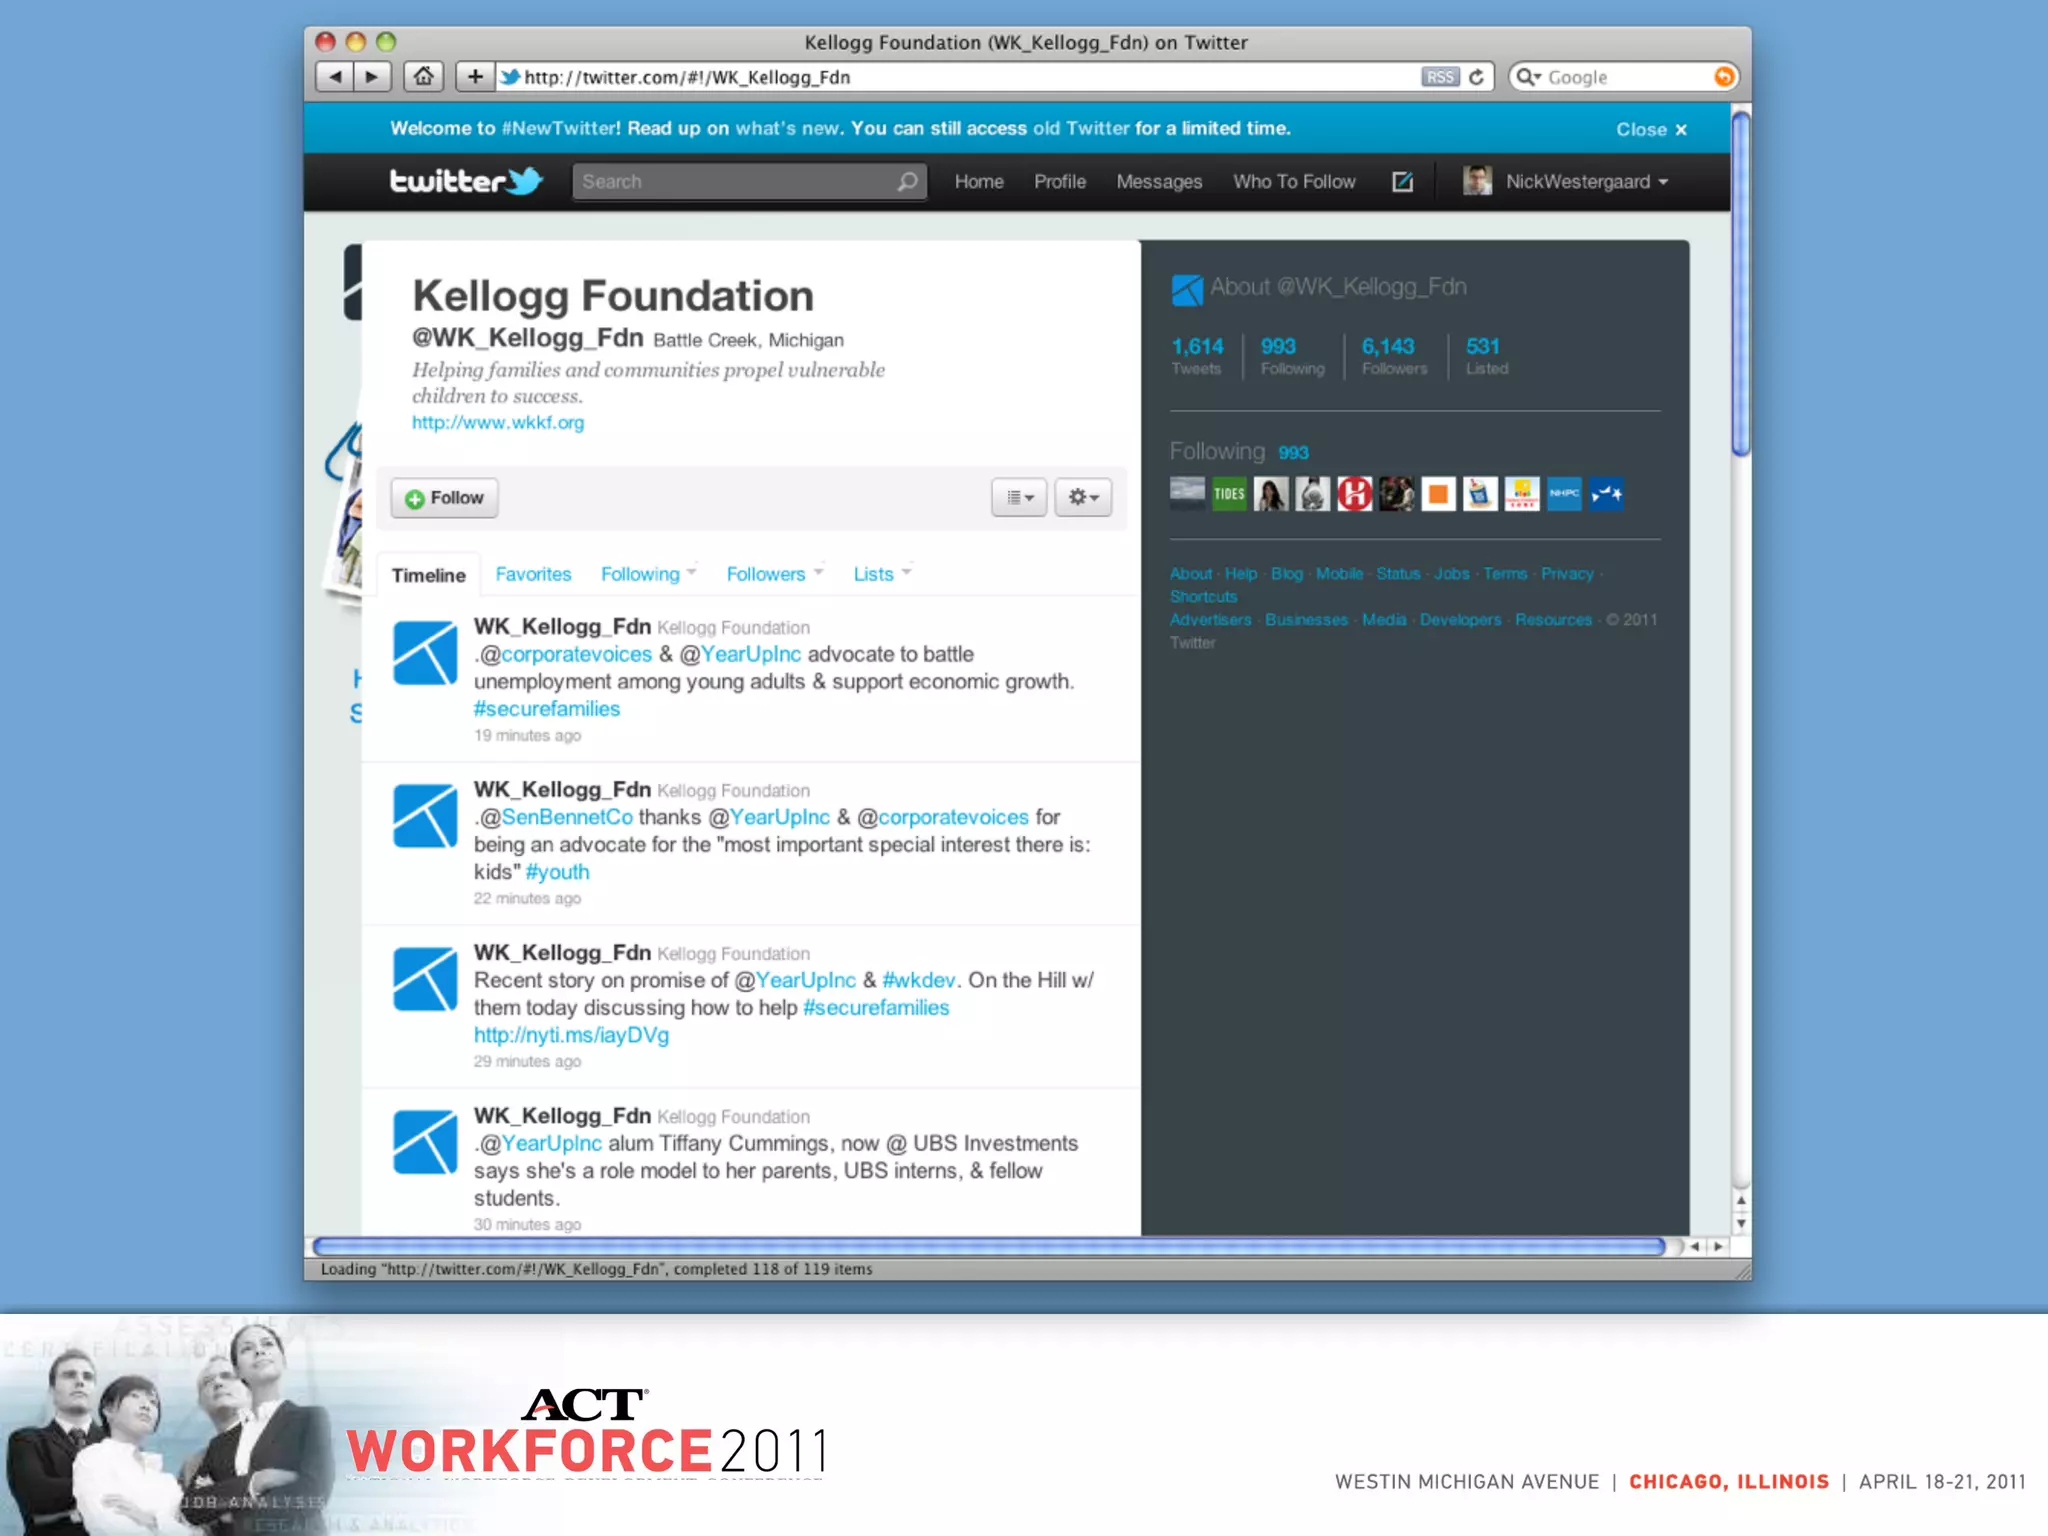2048x1536 pixels.
Task: Expand the NickWestergaard account menu arrow
Action: pos(1663,182)
